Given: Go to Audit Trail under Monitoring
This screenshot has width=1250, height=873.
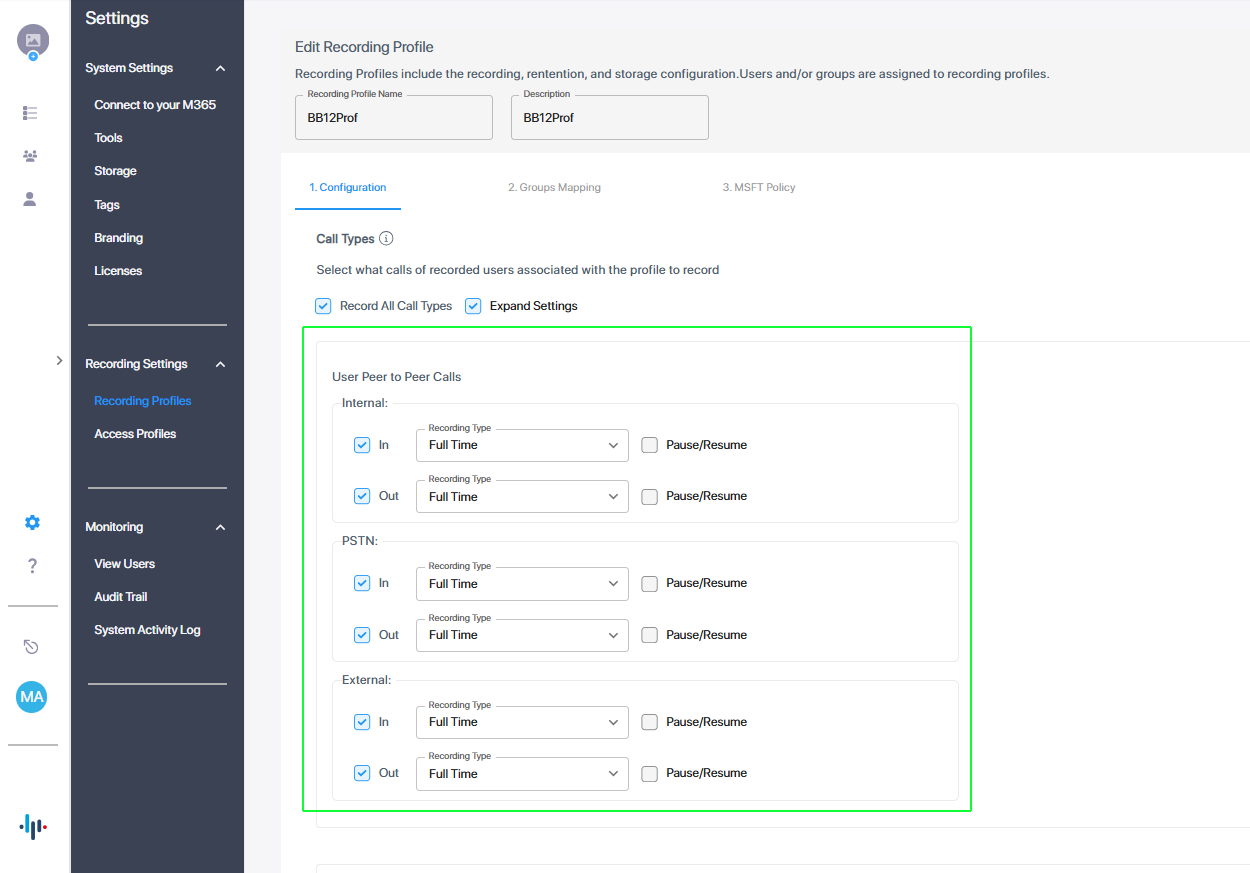Looking at the screenshot, I should click(x=121, y=597).
